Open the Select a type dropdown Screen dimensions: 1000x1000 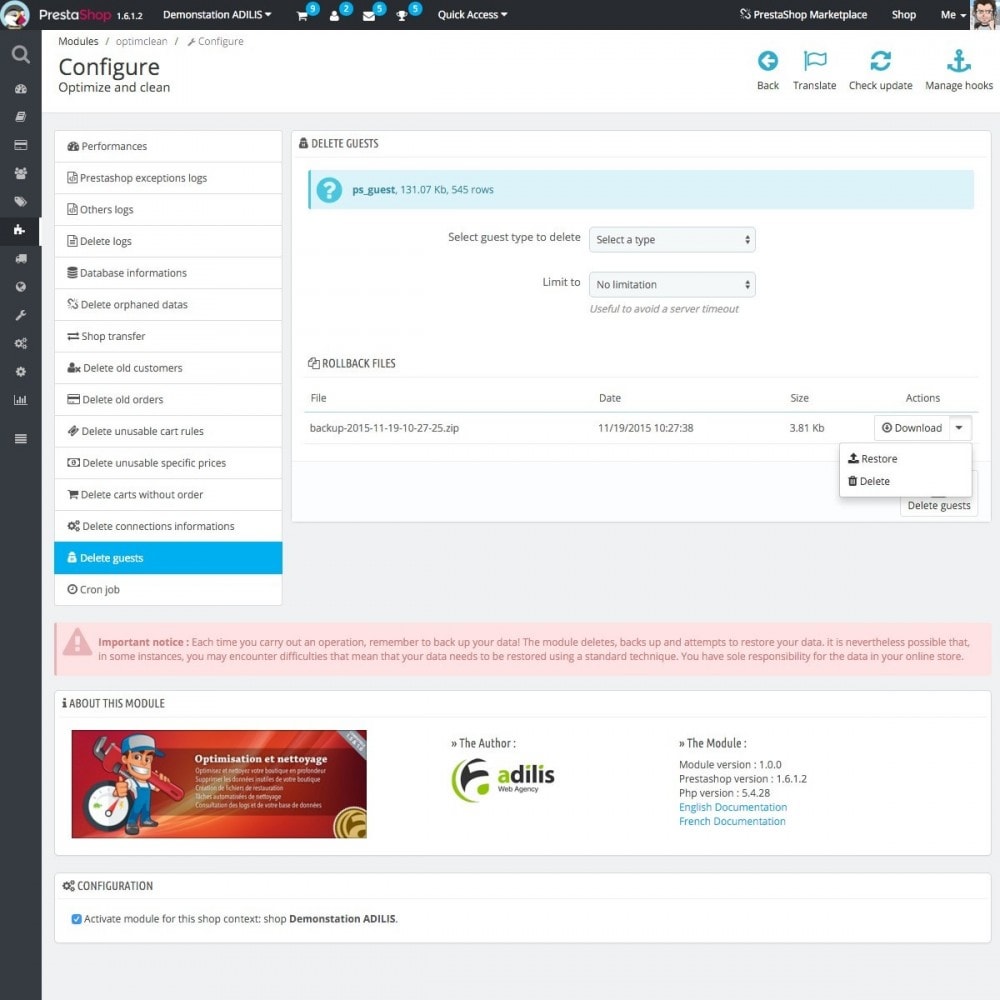click(x=672, y=240)
